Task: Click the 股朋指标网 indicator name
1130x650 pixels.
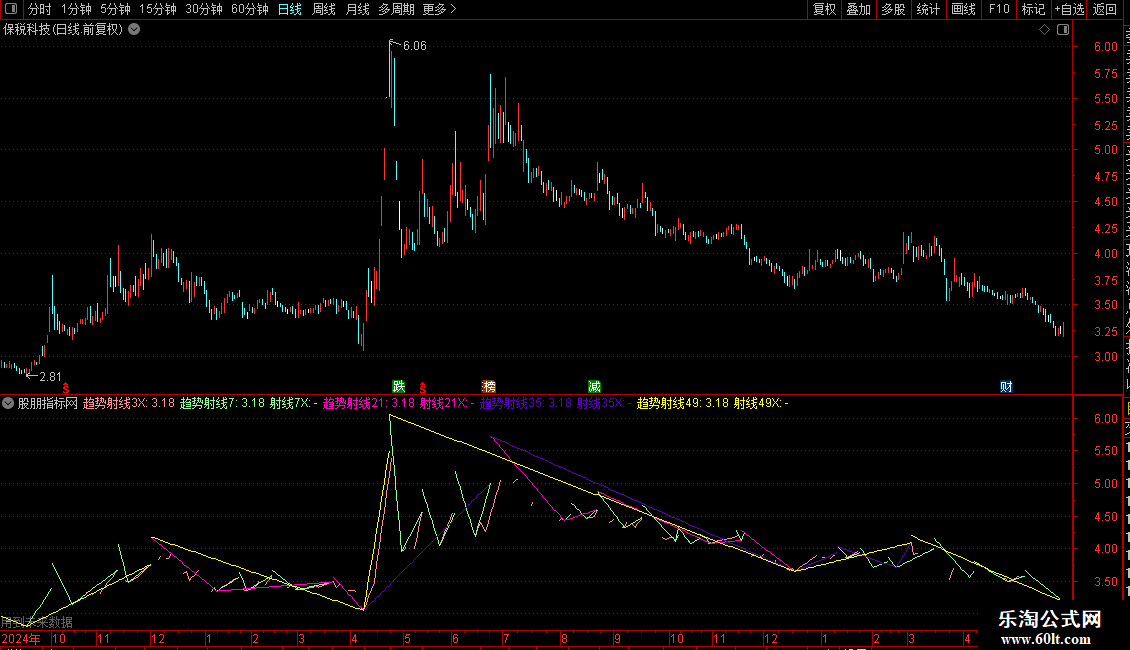Action: coord(48,404)
